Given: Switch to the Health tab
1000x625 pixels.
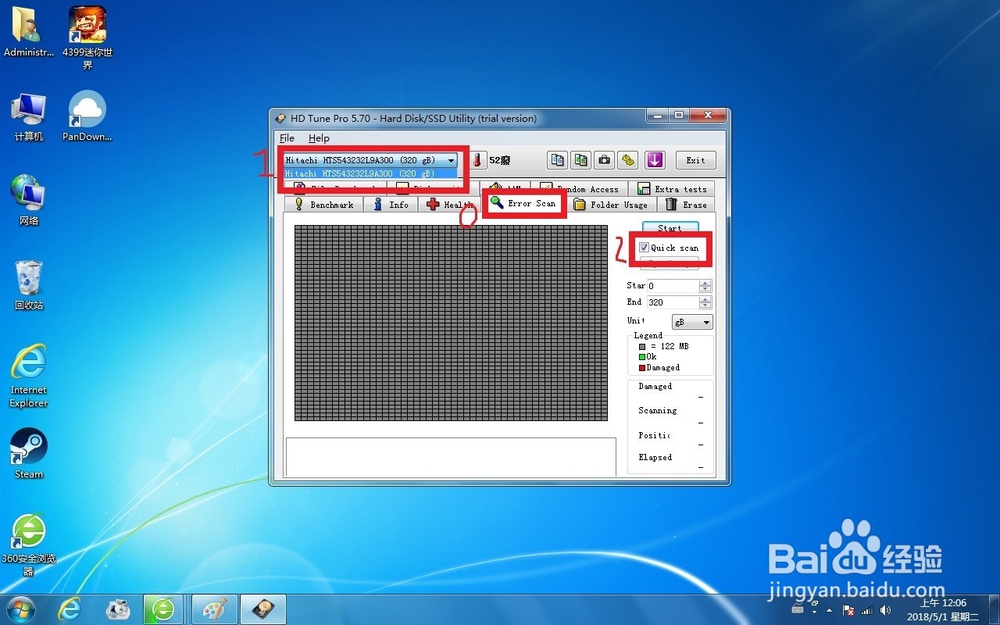Looking at the screenshot, I should [x=449, y=205].
